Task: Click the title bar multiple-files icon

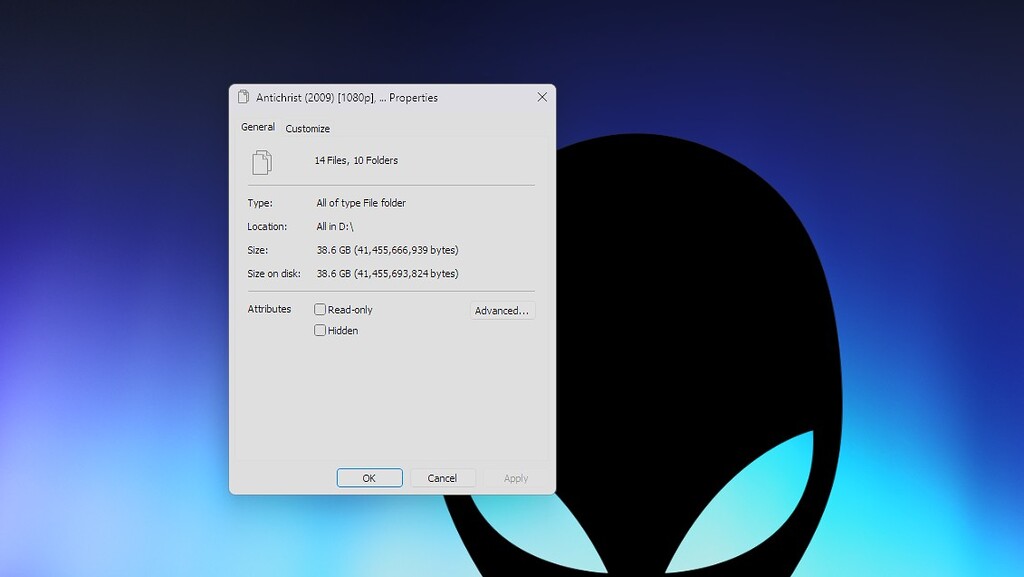Action: tap(243, 97)
